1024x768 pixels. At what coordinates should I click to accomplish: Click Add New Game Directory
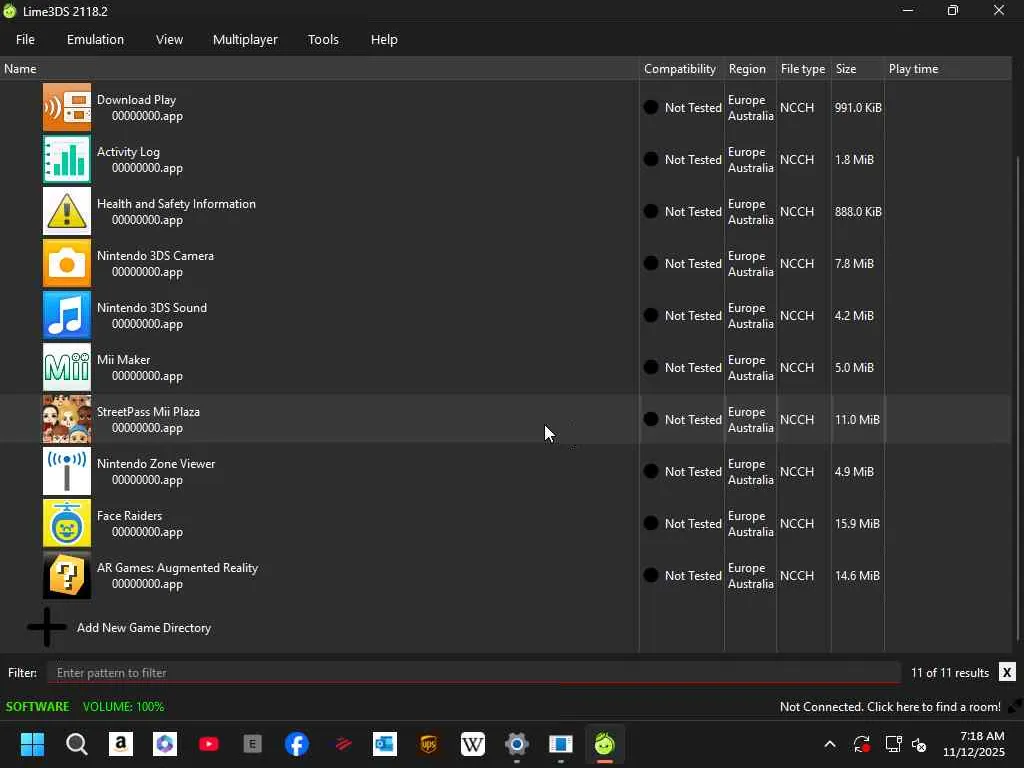pos(144,628)
